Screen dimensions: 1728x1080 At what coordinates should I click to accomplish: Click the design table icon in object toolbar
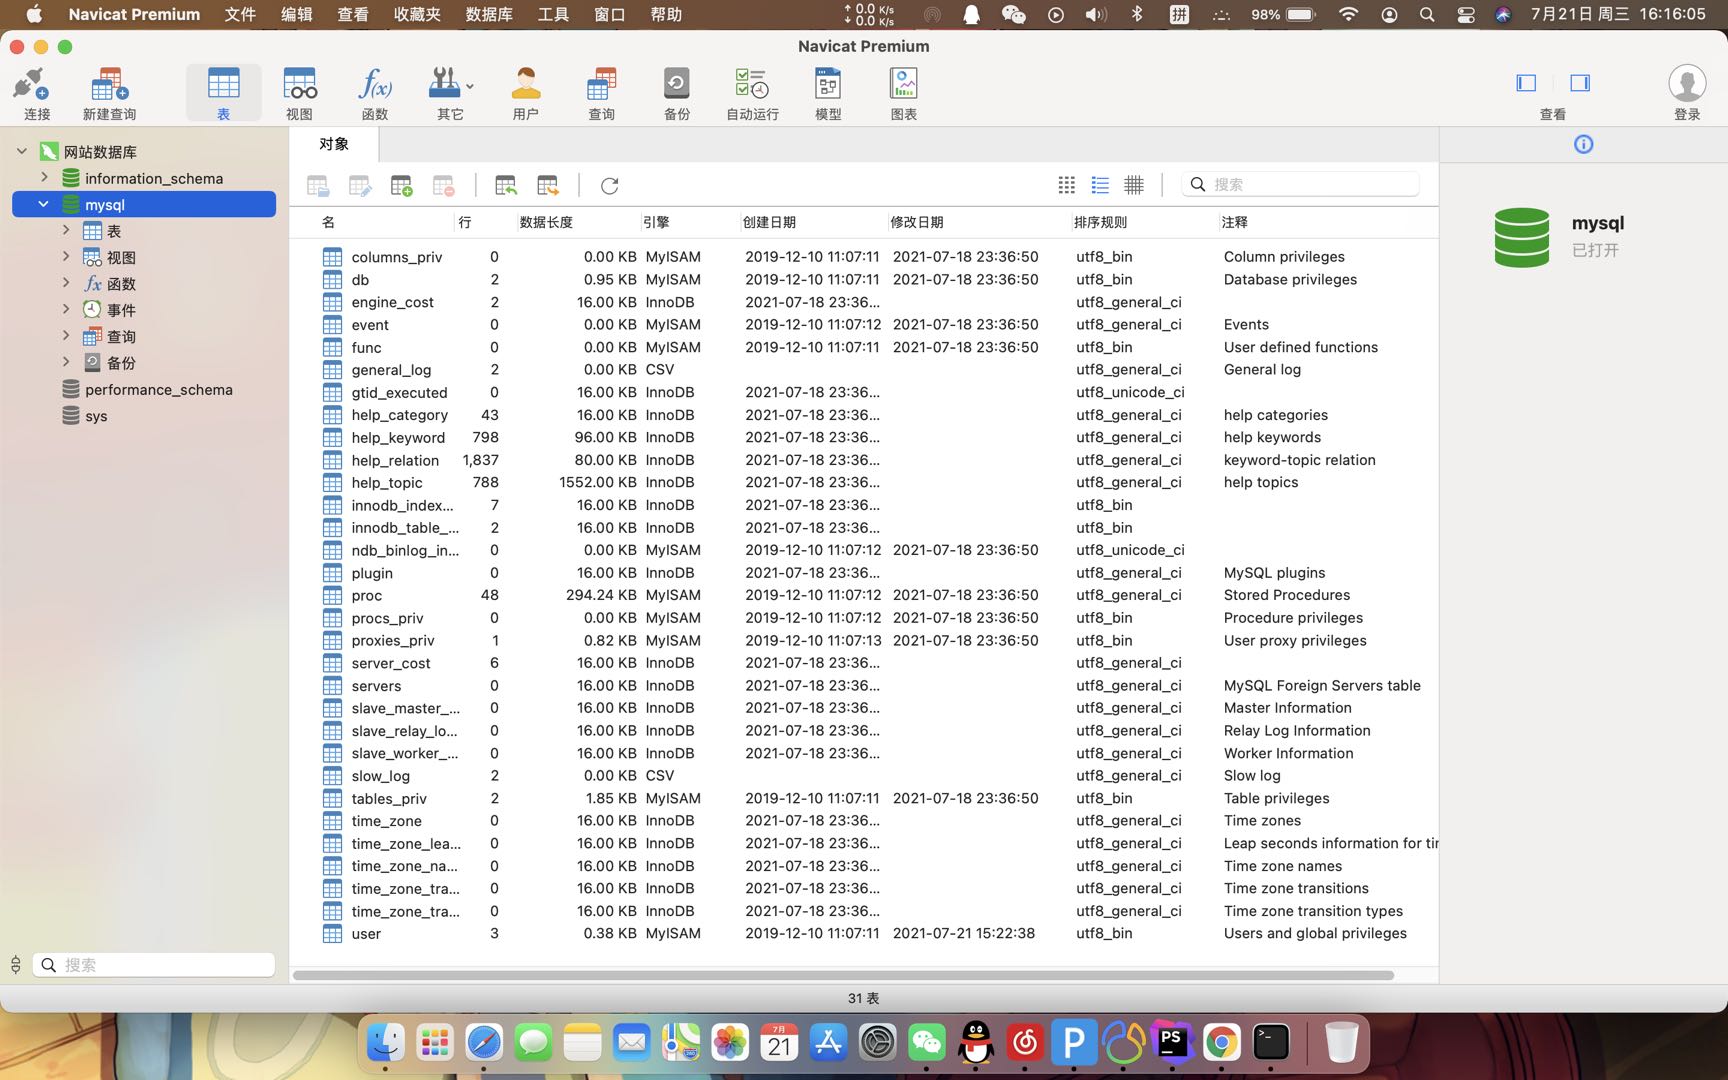pyautogui.click(x=360, y=185)
